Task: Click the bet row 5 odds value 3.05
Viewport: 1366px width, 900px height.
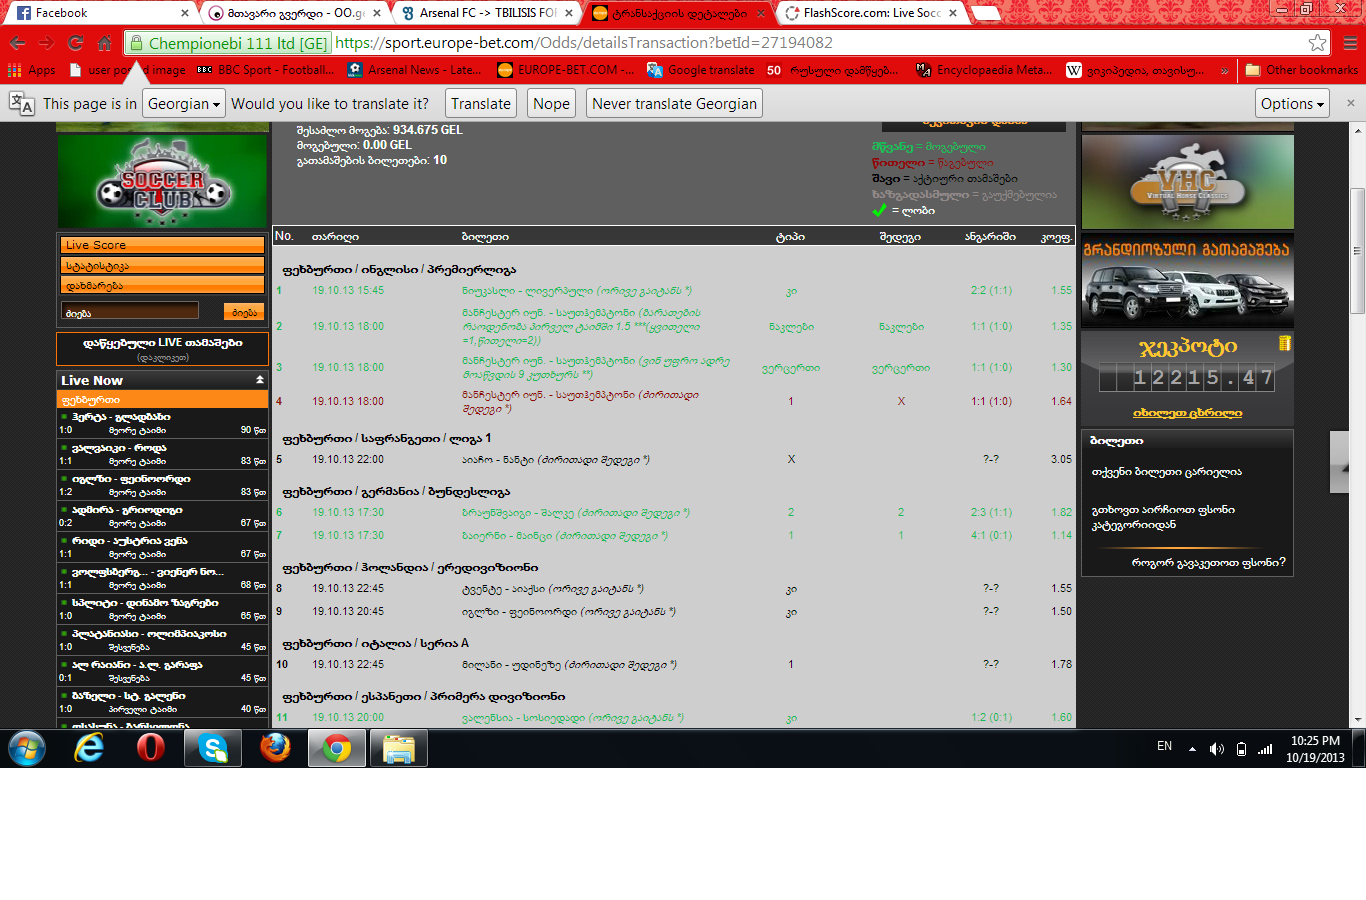Action: coord(1061,460)
